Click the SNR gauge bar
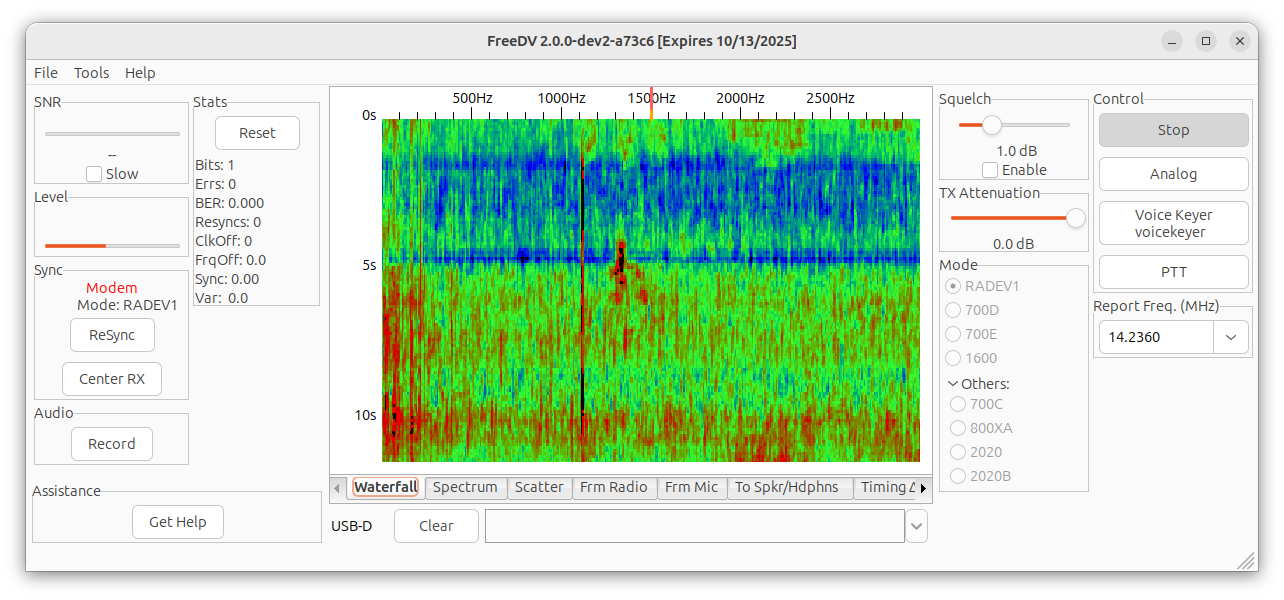 coord(112,133)
